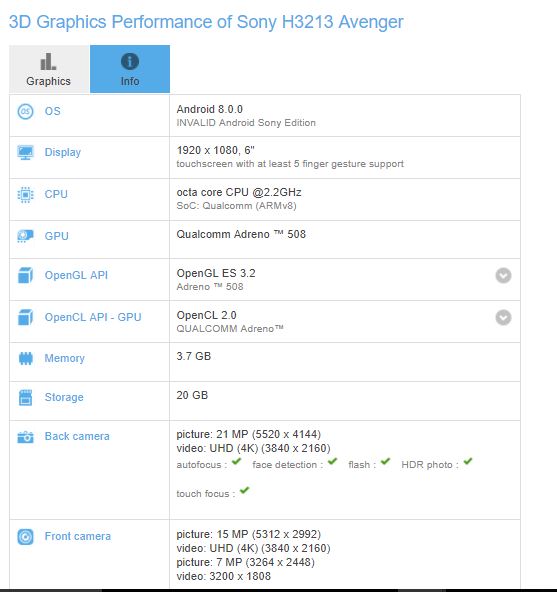557x592 pixels.
Task: Click the OS label
Action: 52,111
